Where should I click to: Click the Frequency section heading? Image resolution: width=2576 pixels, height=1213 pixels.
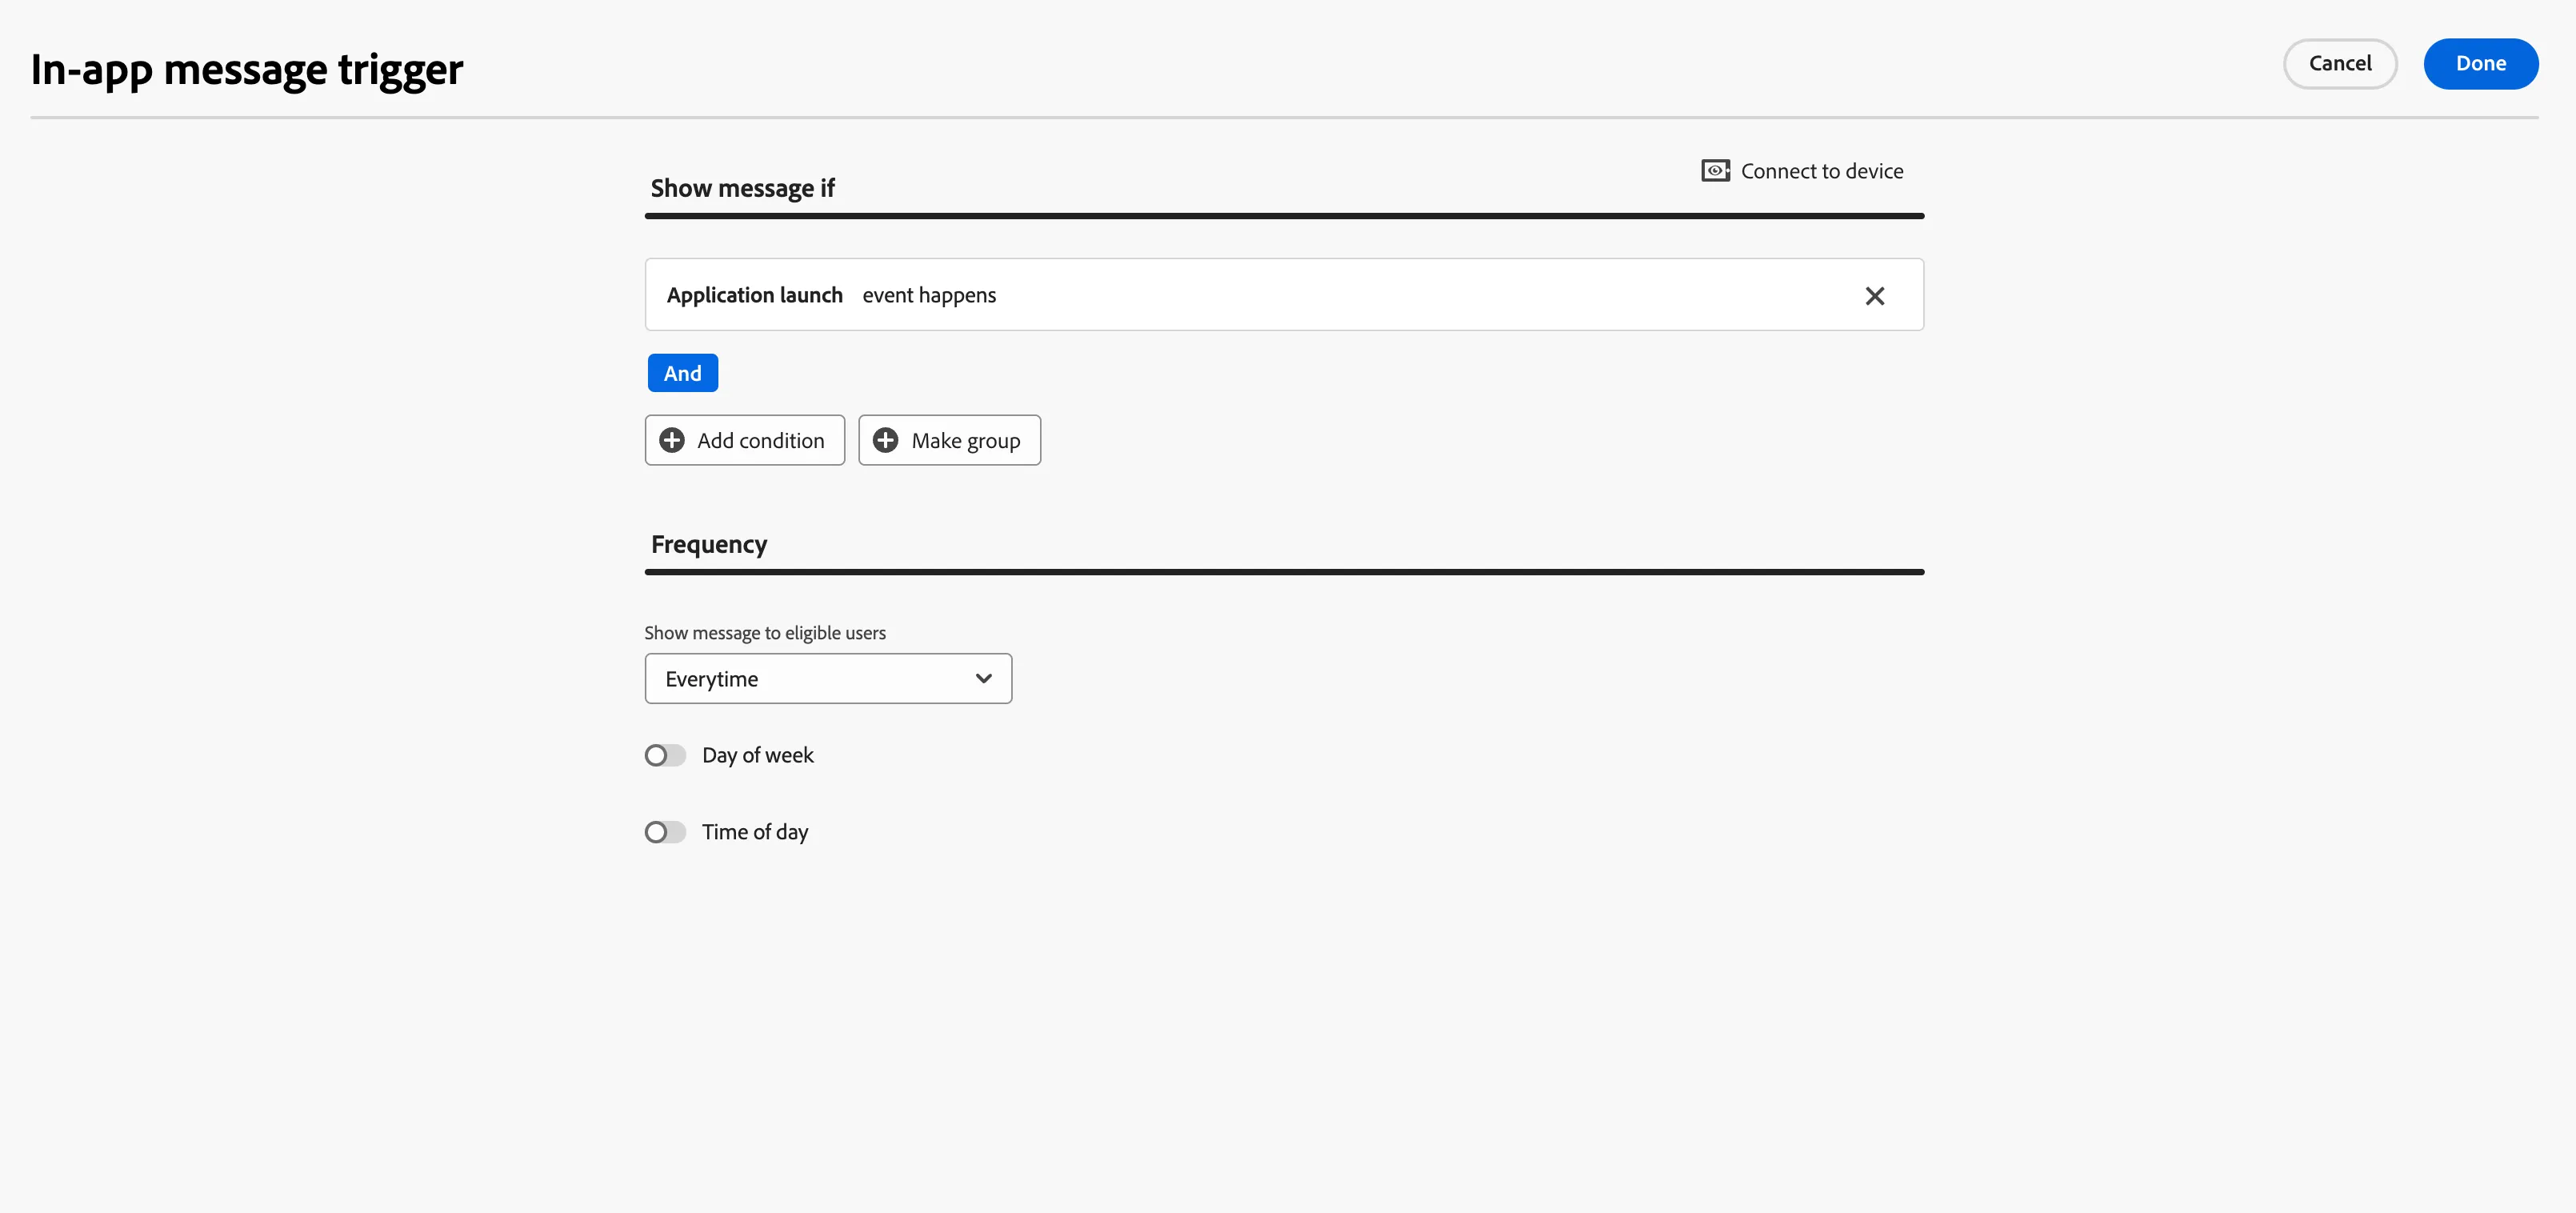[x=709, y=545]
